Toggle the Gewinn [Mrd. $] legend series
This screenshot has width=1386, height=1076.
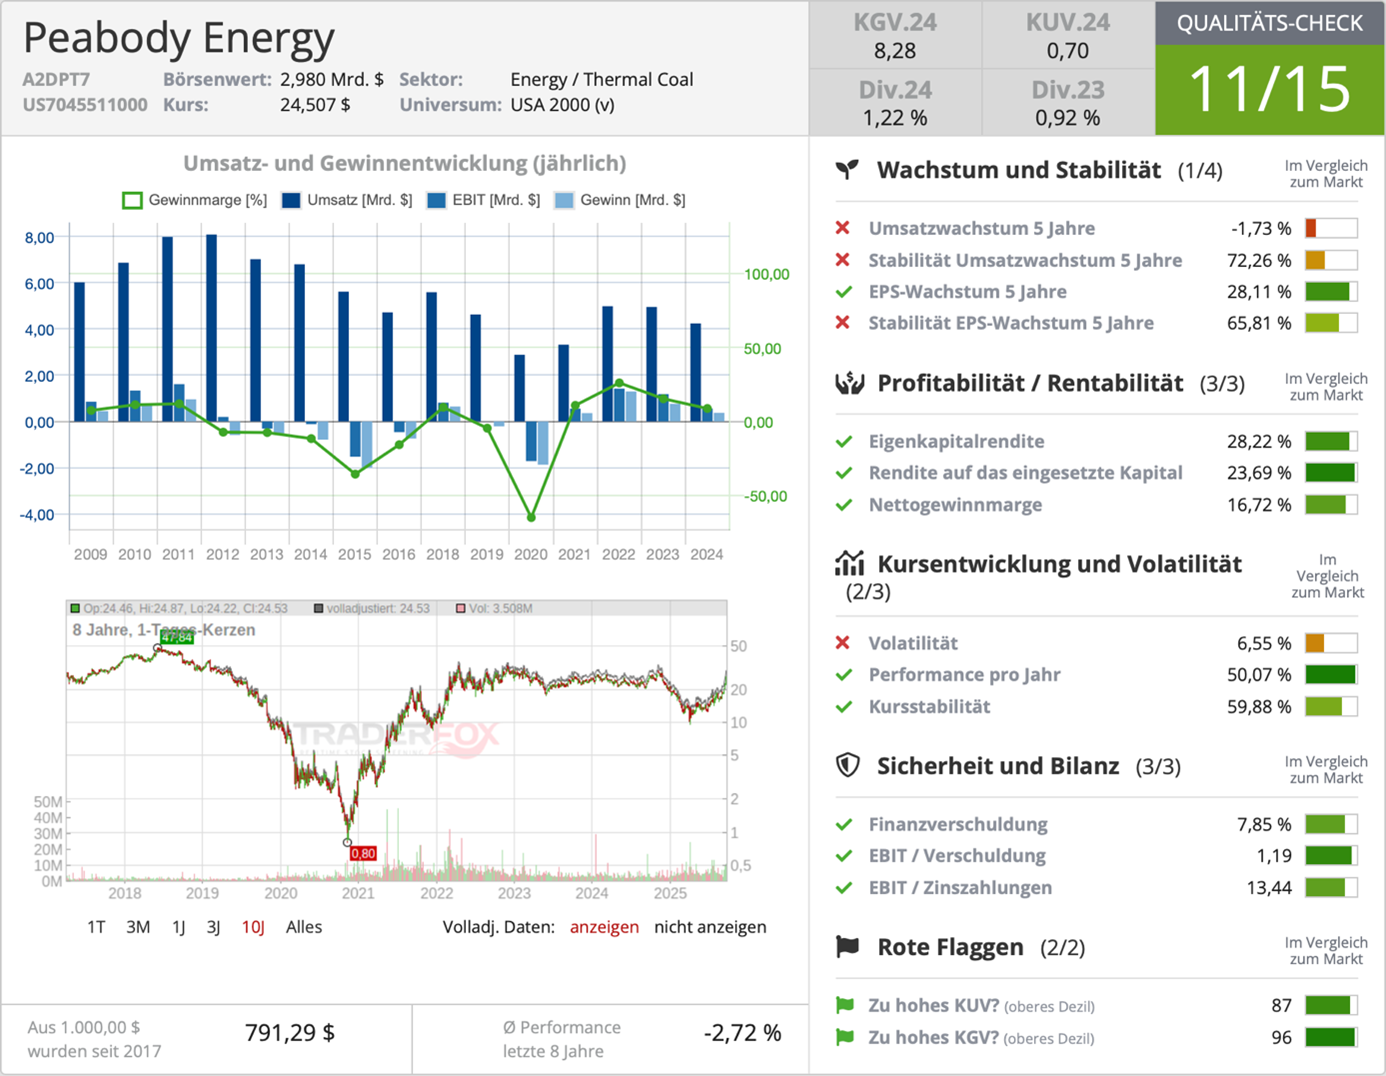[620, 200]
